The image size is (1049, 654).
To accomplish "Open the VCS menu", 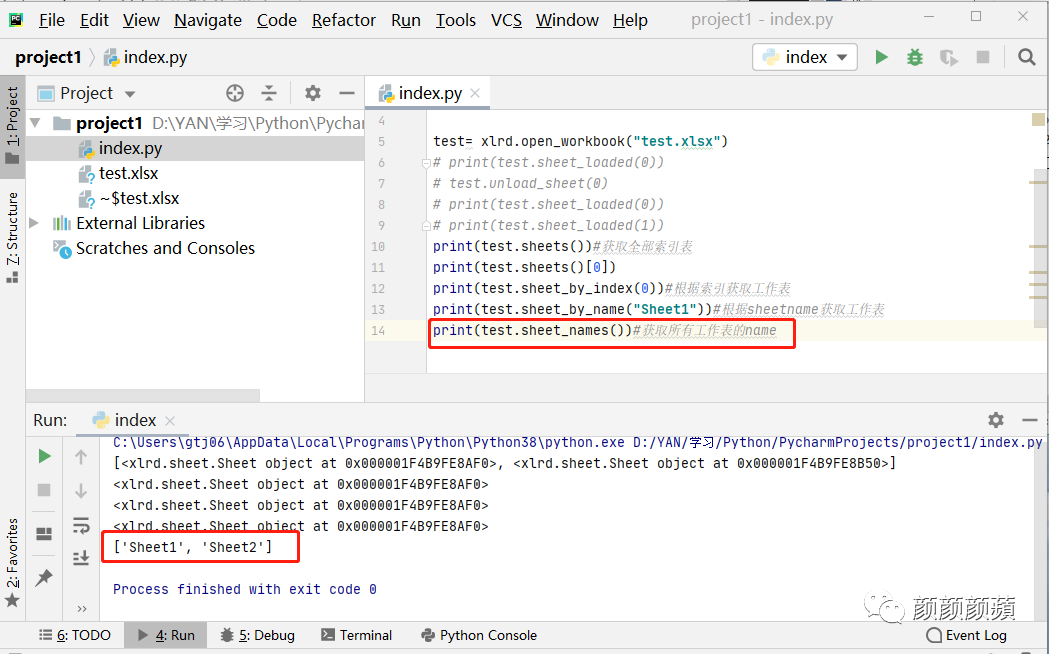I will coord(506,20).
